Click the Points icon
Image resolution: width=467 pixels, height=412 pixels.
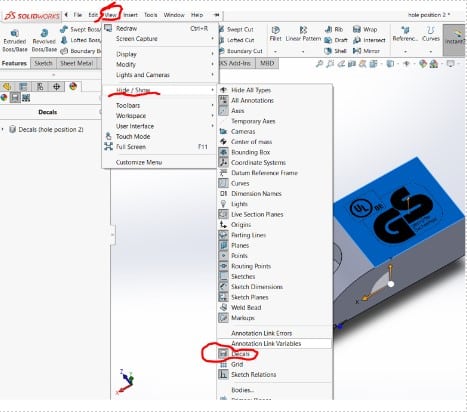(223, 255)
